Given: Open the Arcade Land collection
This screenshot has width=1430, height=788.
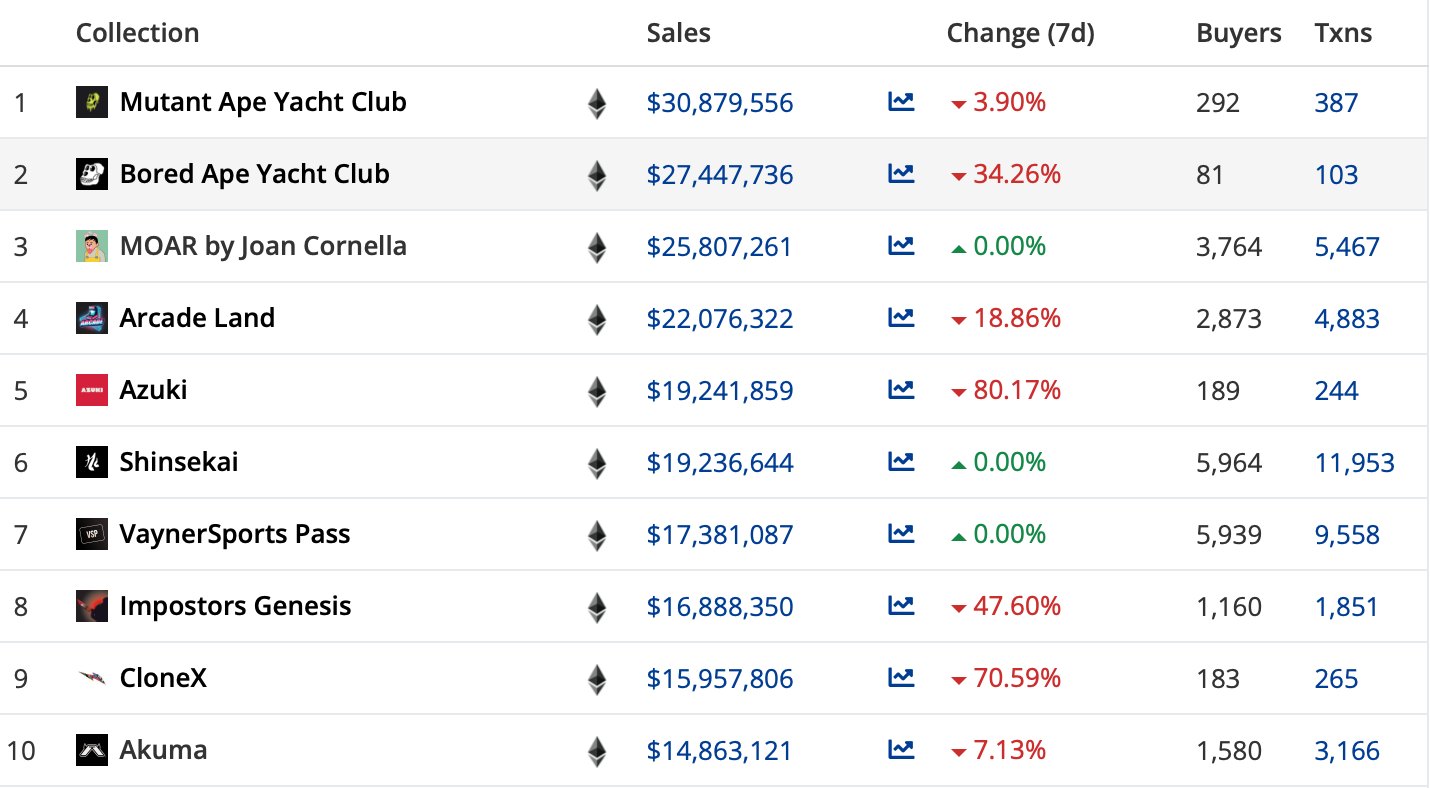Looking at the screenshot, I should point(197,318).
